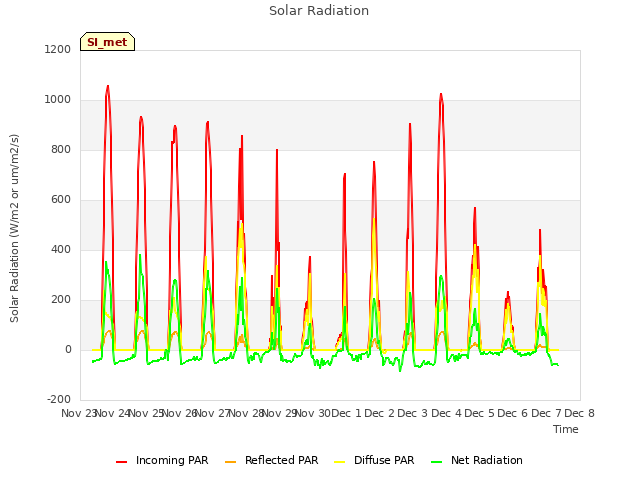Click the Dec 4 x-axis tick label

pyautogui.click(x=446, y=413)
